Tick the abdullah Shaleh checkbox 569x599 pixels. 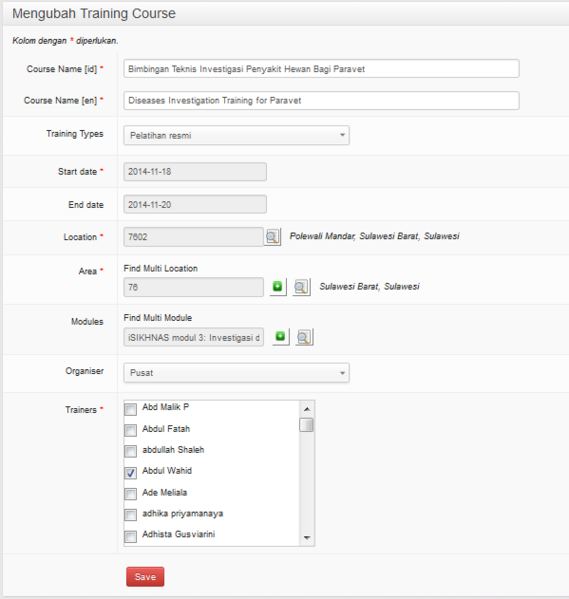tap(130, 451)
